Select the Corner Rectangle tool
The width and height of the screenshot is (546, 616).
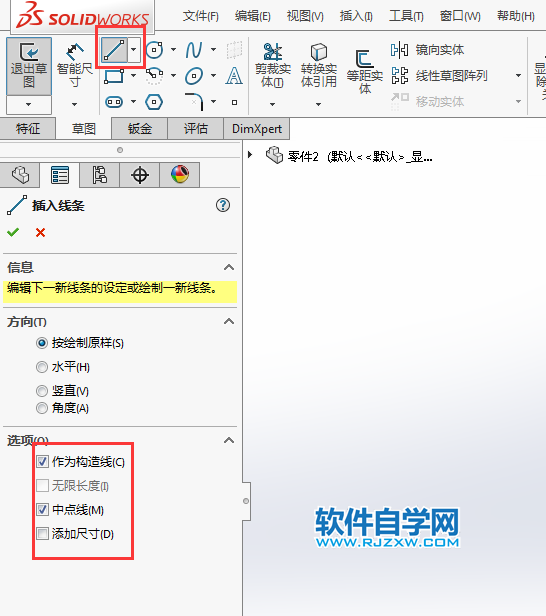coord(114,75)
